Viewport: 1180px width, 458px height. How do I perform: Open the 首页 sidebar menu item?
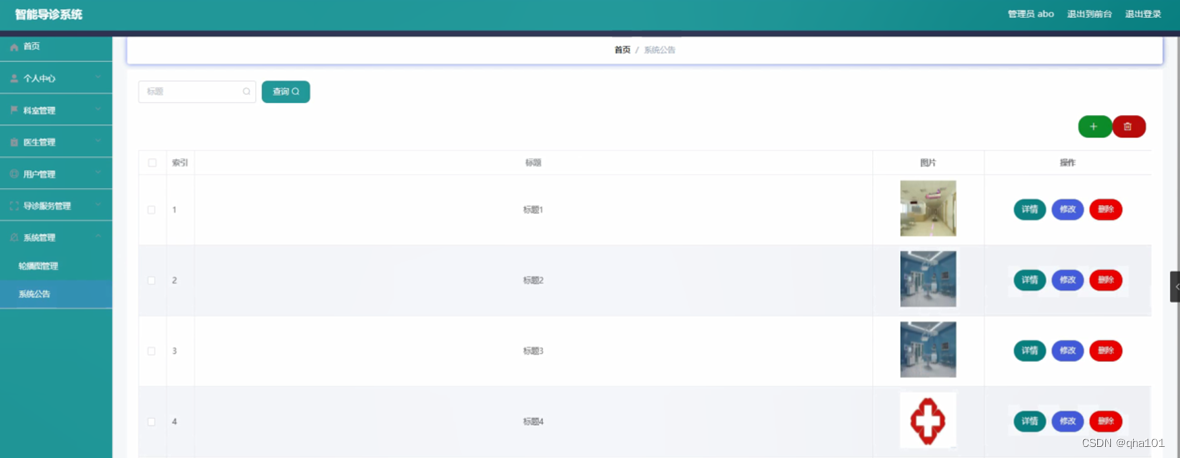56,47
